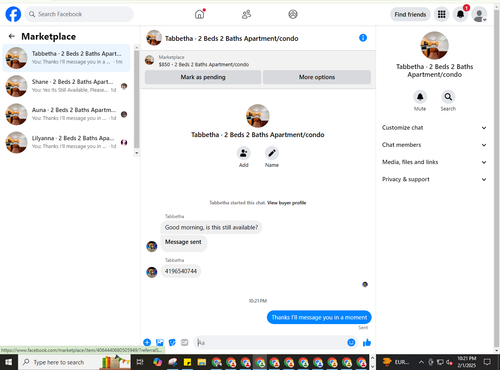Click the Search in conversation icon
500x370 pixels.
pos(448,97)
